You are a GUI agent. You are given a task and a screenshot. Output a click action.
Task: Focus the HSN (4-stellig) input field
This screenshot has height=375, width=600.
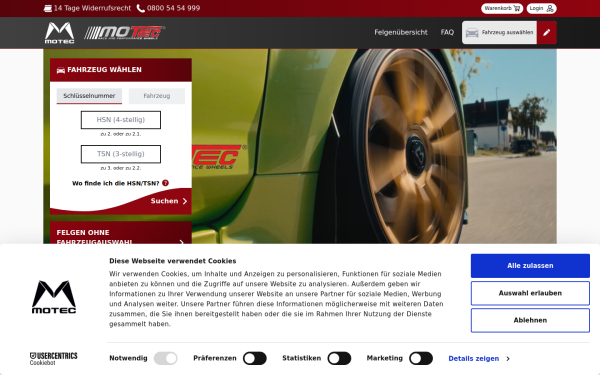121,120
